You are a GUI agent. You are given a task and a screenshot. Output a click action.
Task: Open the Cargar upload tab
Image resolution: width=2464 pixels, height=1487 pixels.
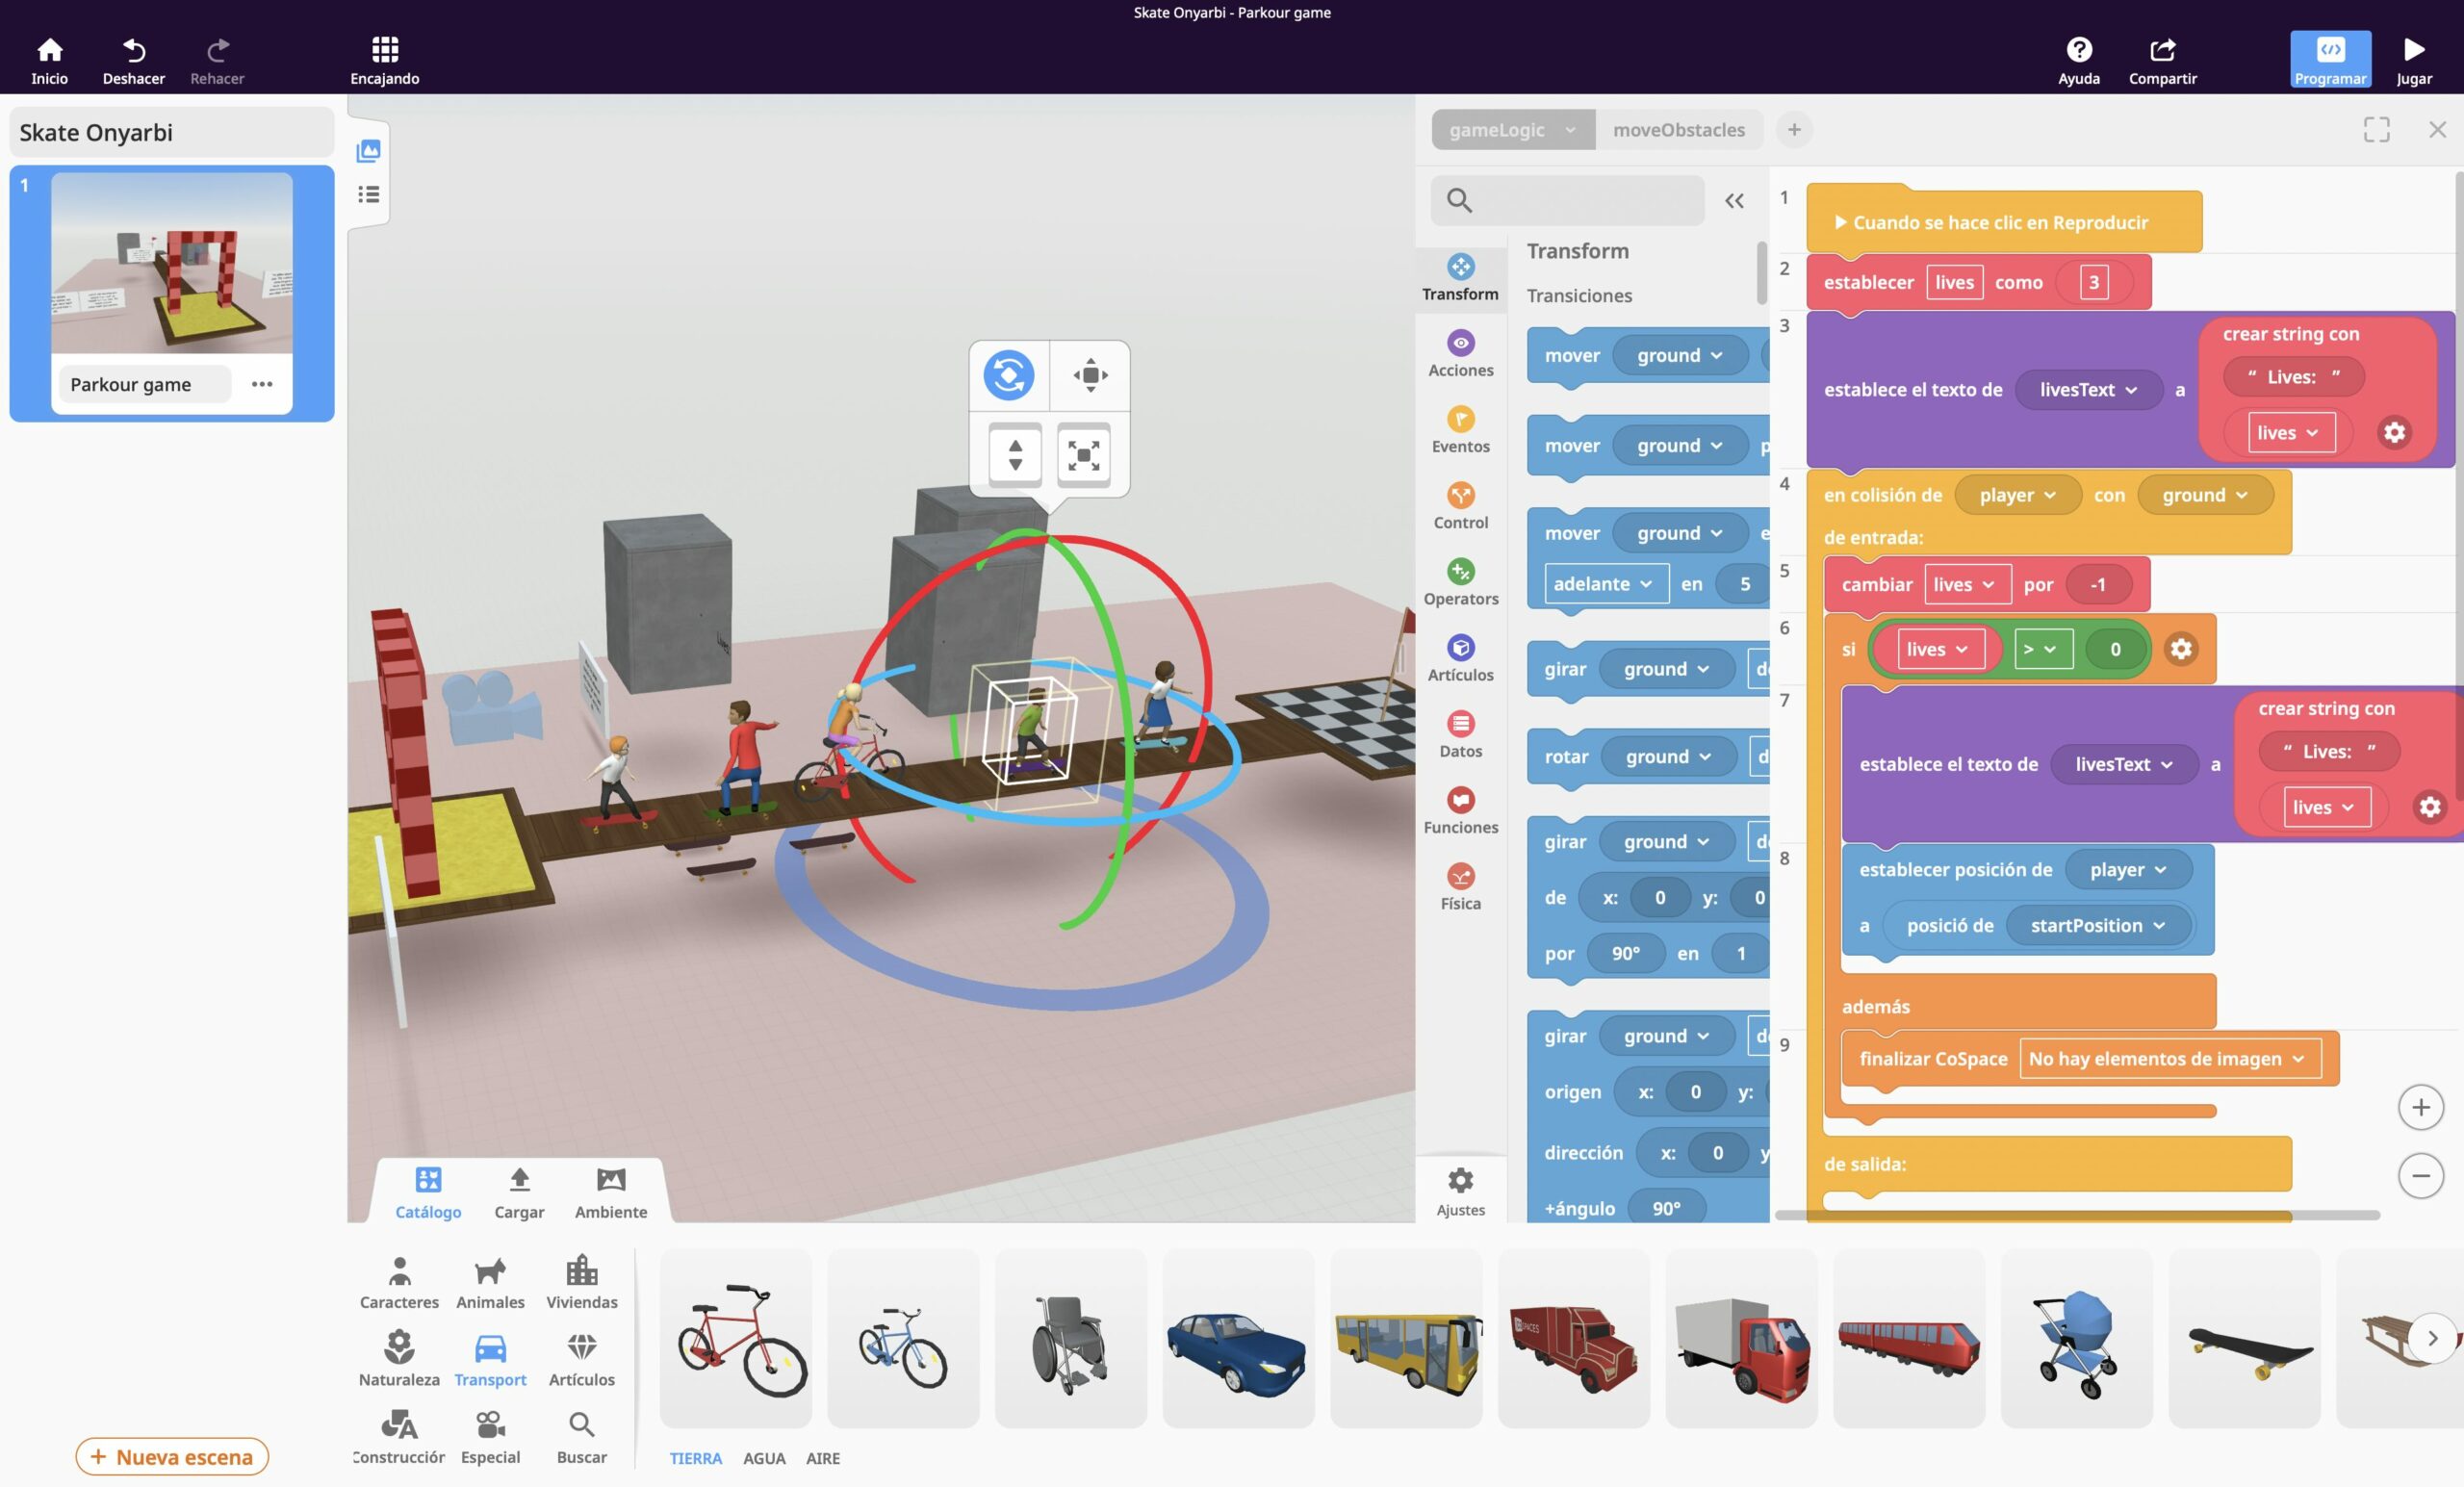(x=519, y=1193)
